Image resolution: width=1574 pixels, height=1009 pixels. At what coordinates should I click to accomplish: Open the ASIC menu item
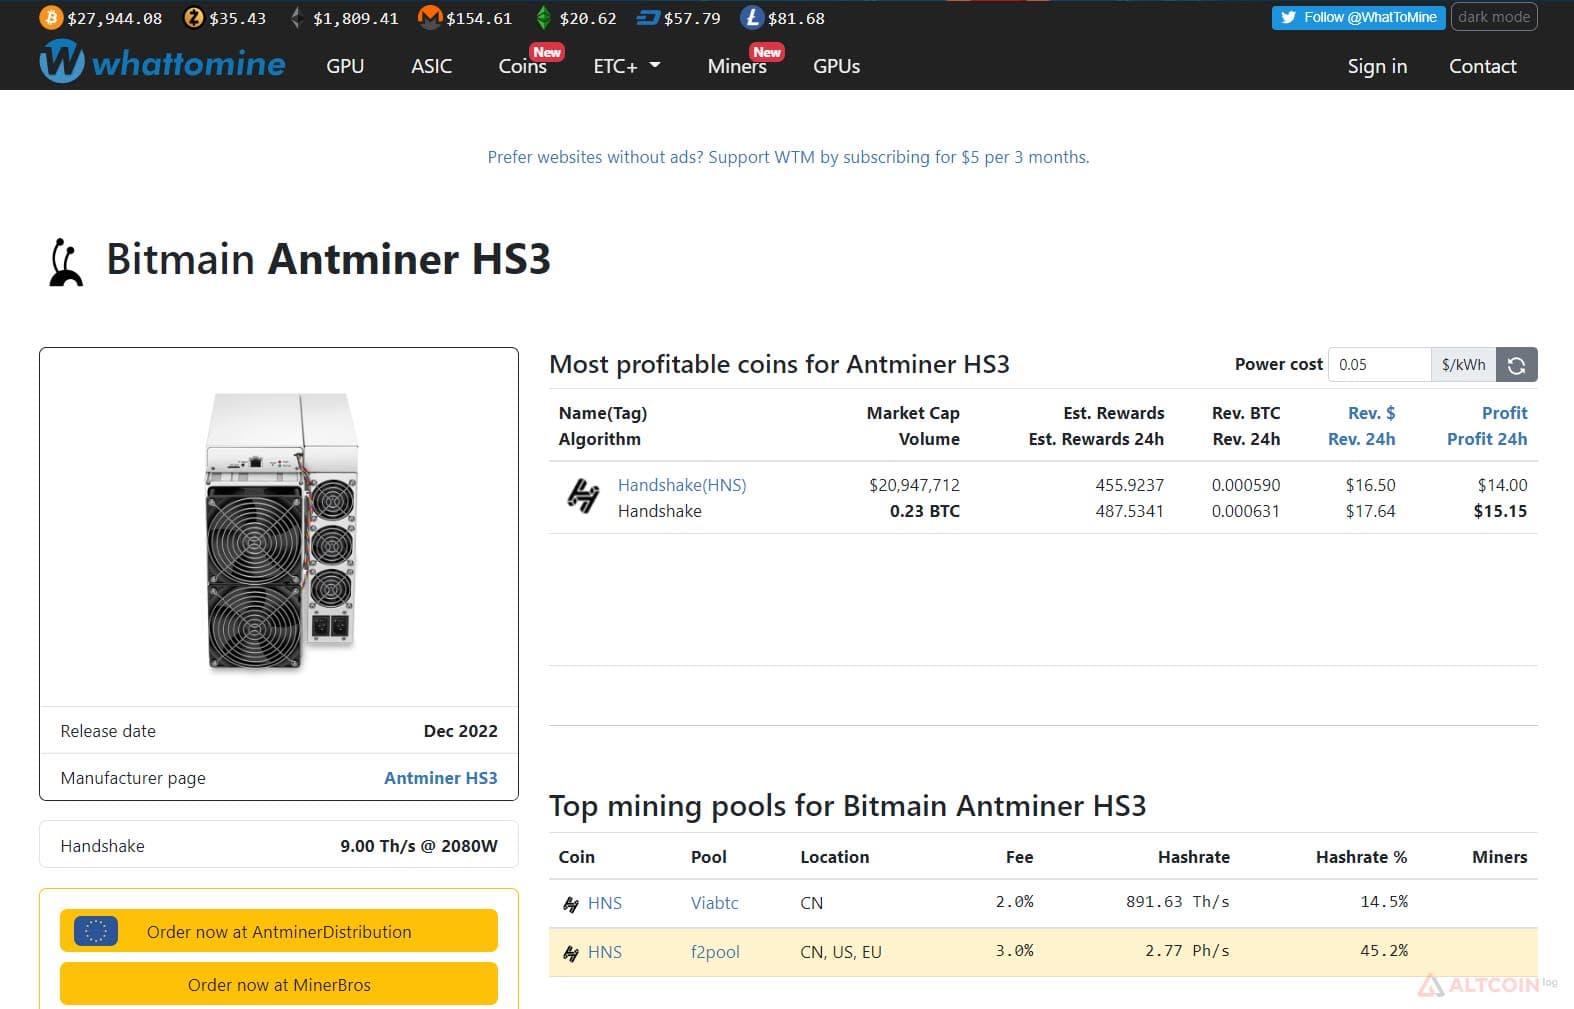[431, 66]
